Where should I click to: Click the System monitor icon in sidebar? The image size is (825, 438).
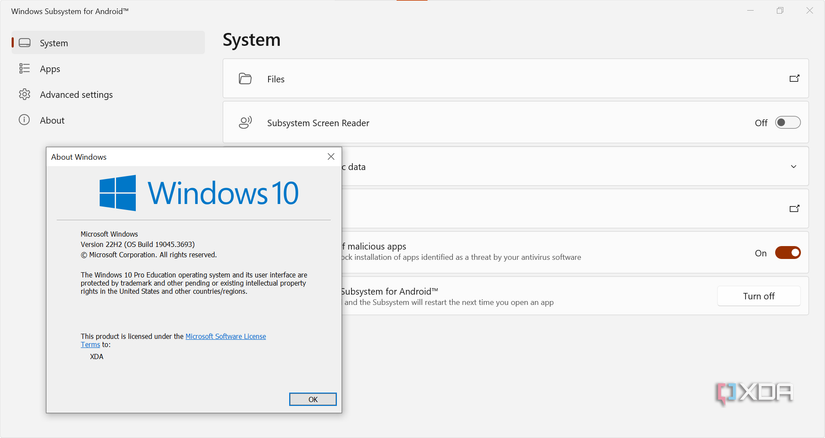point(25,43)
